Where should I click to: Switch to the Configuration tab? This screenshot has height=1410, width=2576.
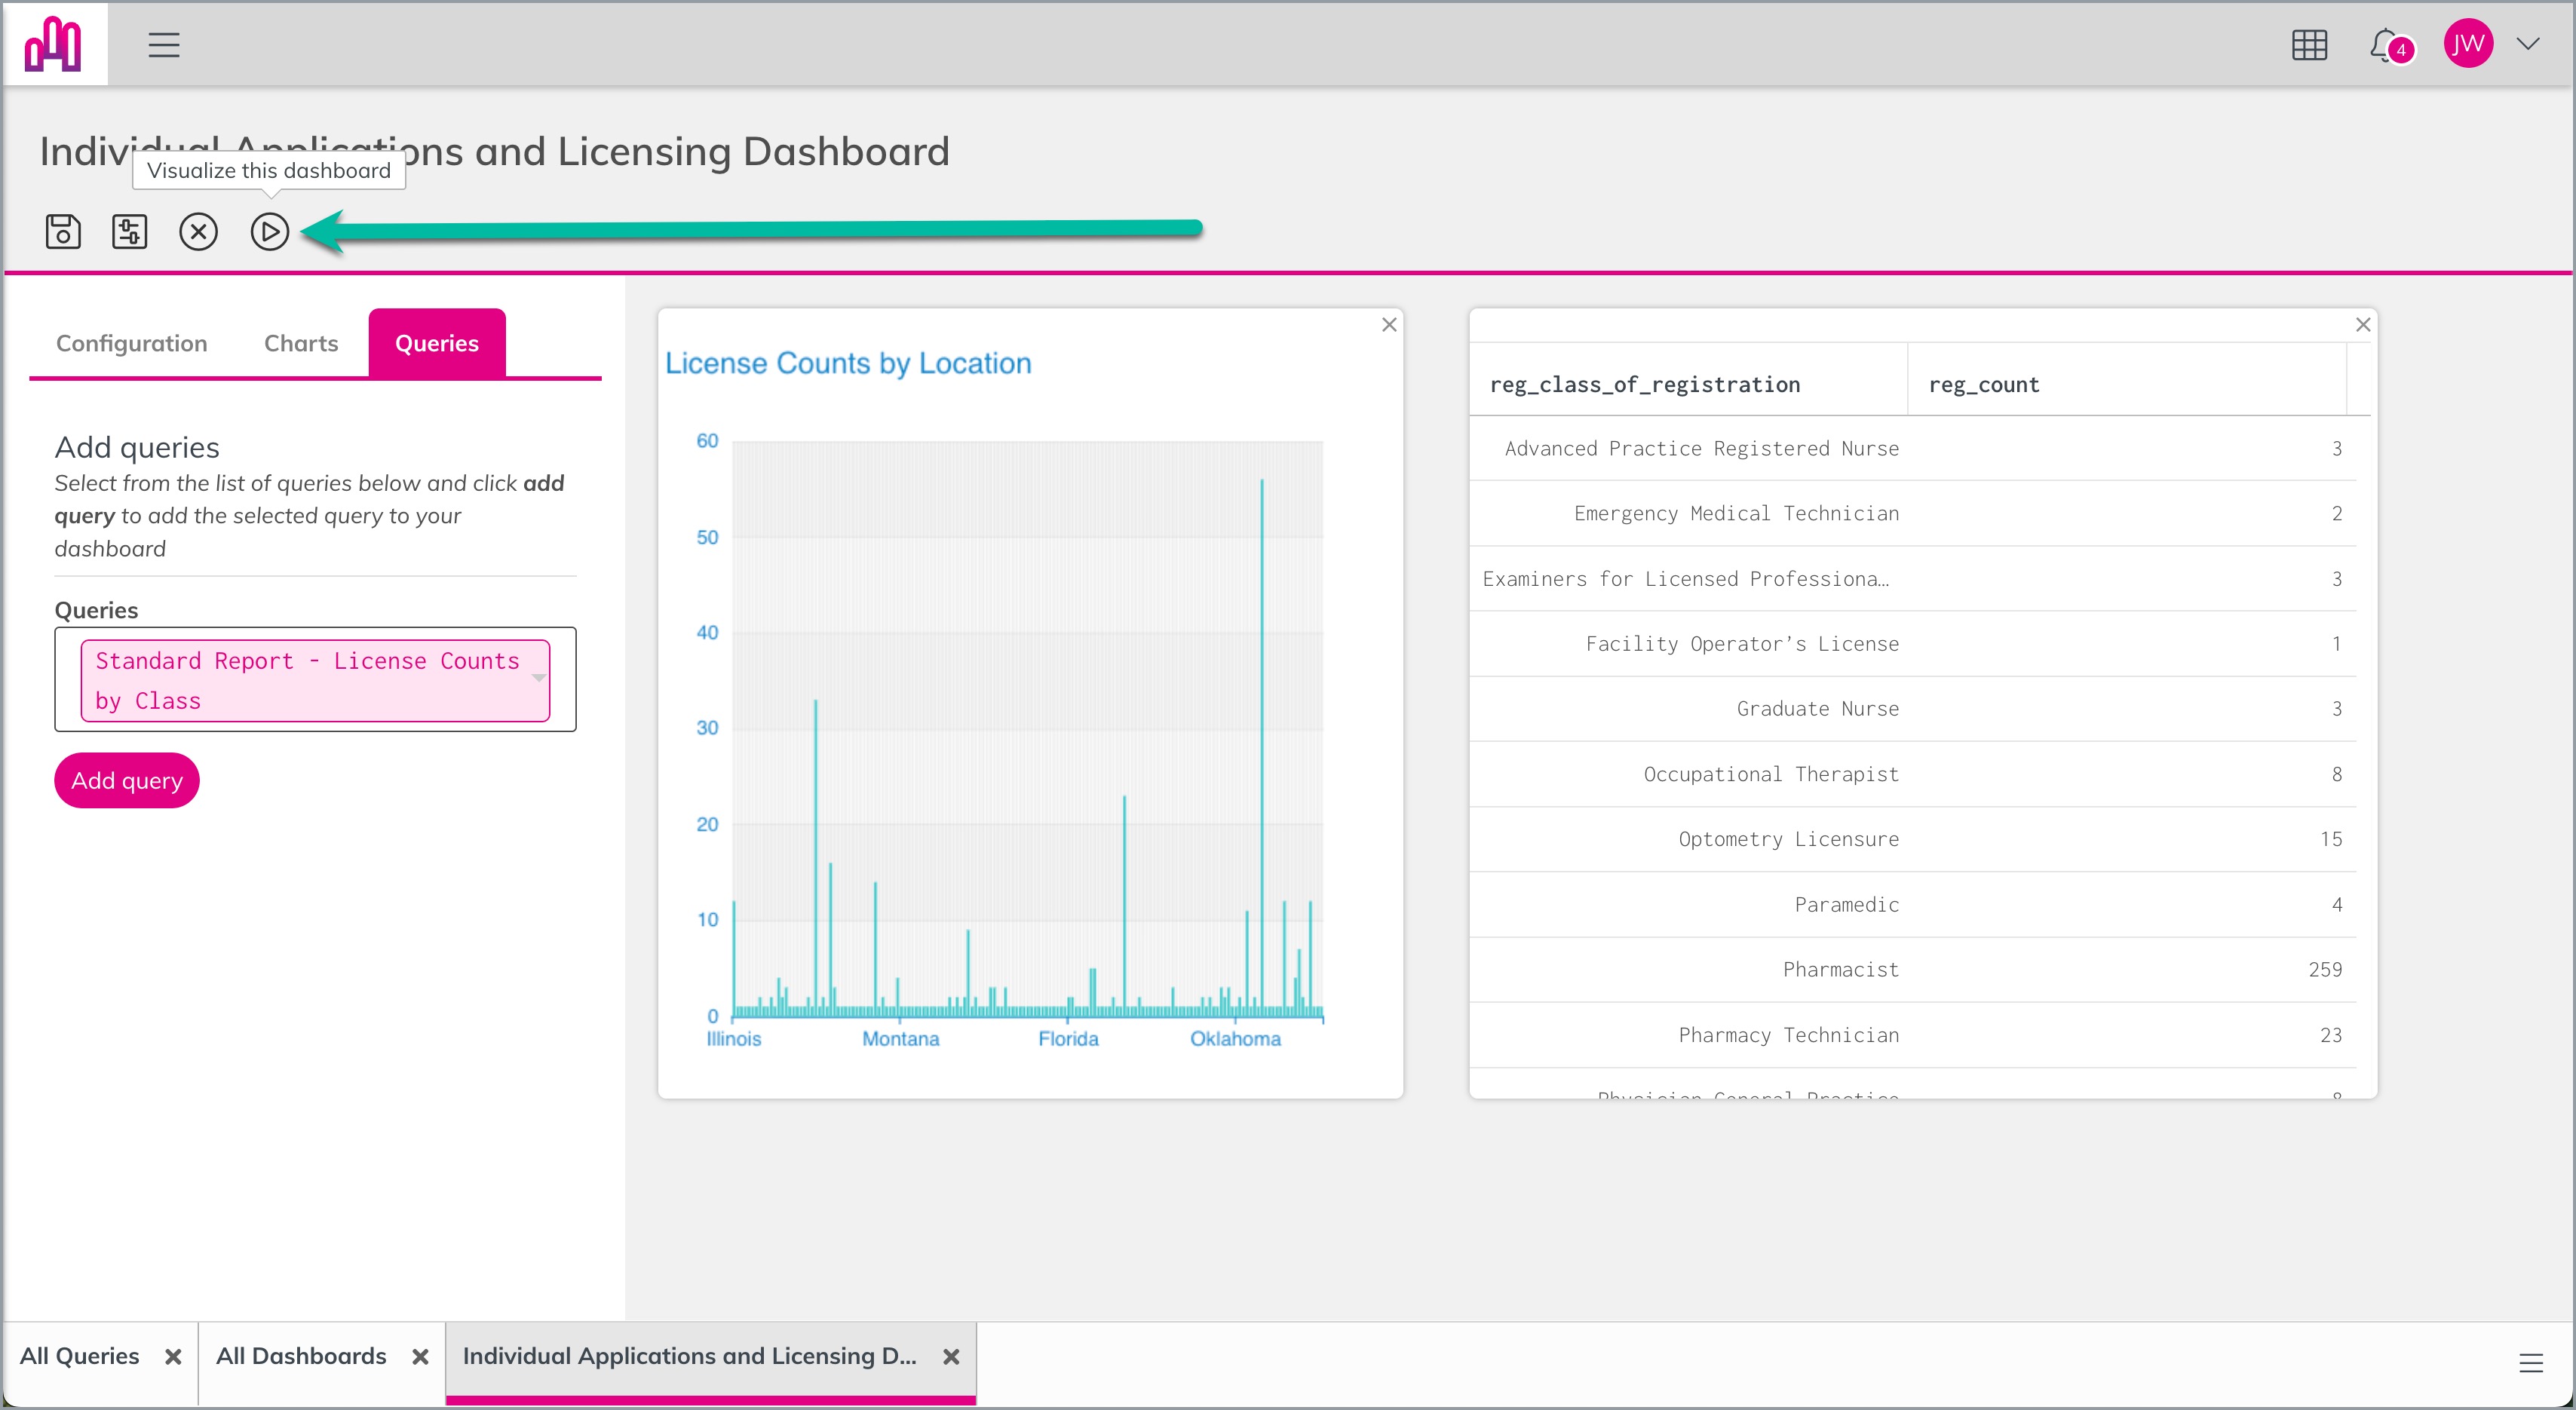coord(132,343)
